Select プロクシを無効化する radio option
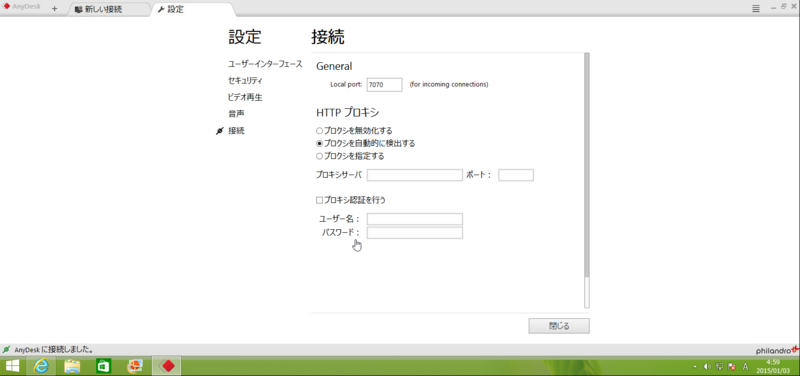800x376 pixels. point(319,131)
